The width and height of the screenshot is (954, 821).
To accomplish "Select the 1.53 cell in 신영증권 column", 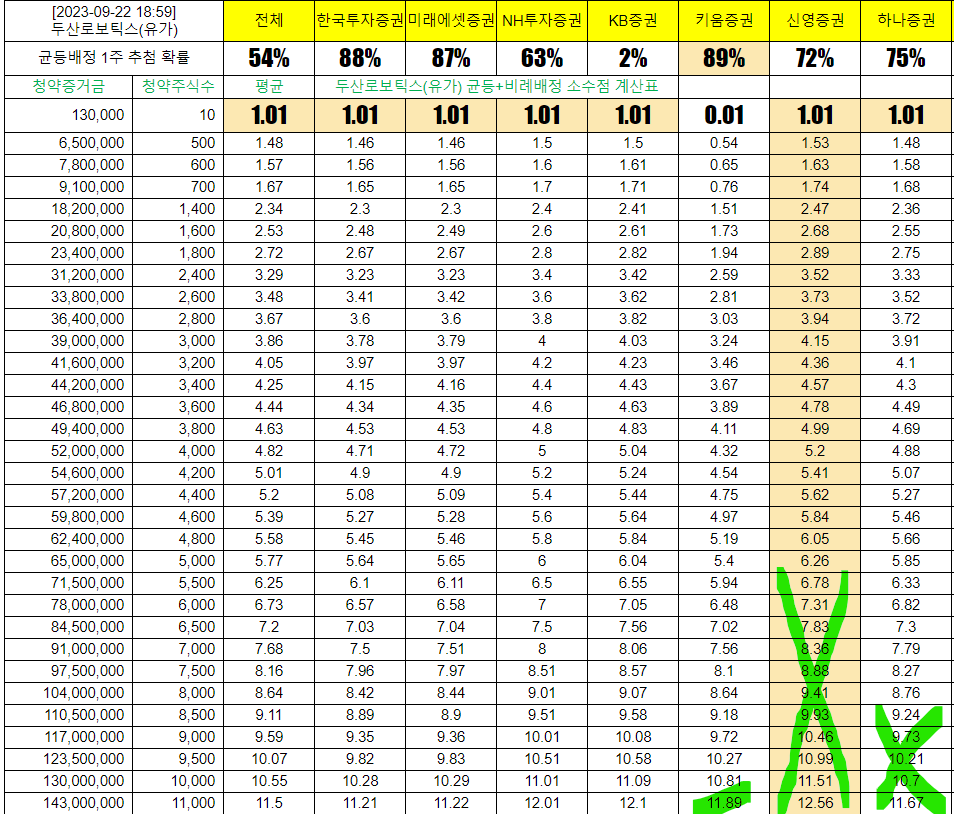I will (x=815, y=143).
